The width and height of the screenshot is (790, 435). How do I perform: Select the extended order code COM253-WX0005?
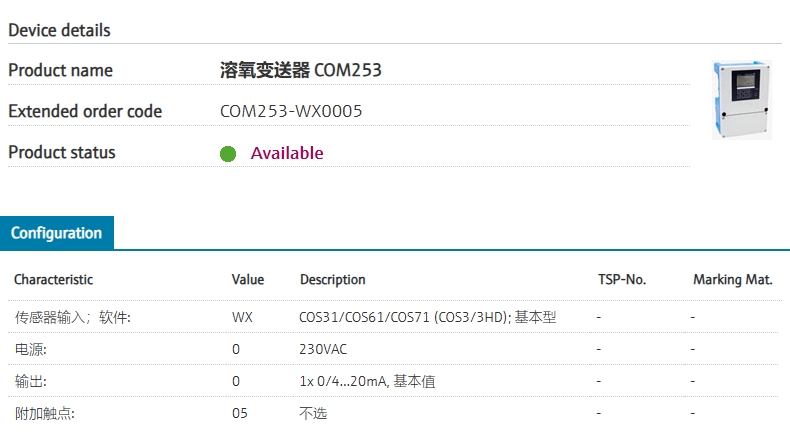point(291,111)
